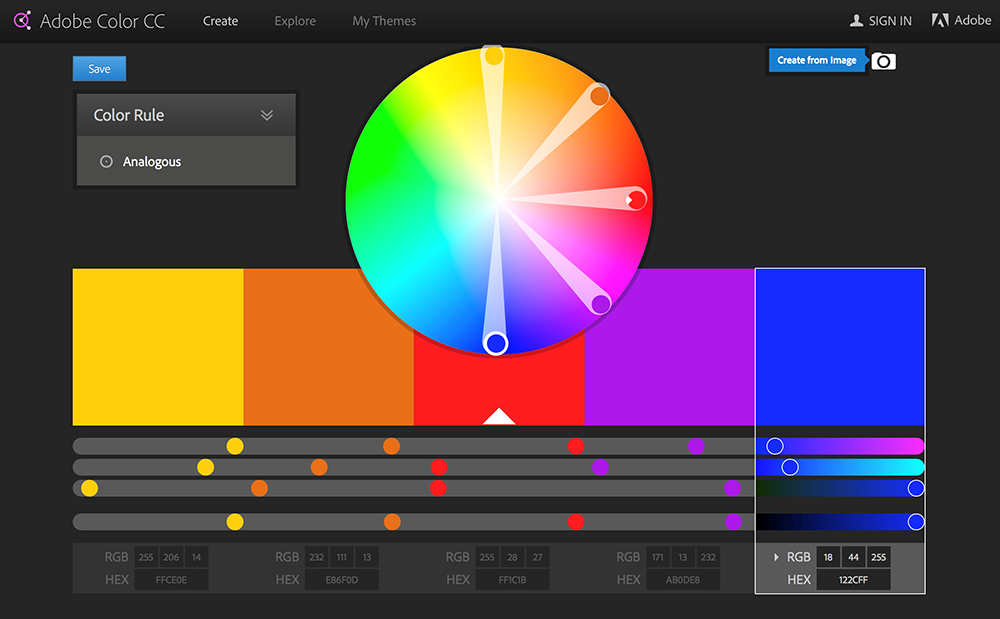Select the orange handle on the color wheel

pyautogui.click(x=599, y=96)
